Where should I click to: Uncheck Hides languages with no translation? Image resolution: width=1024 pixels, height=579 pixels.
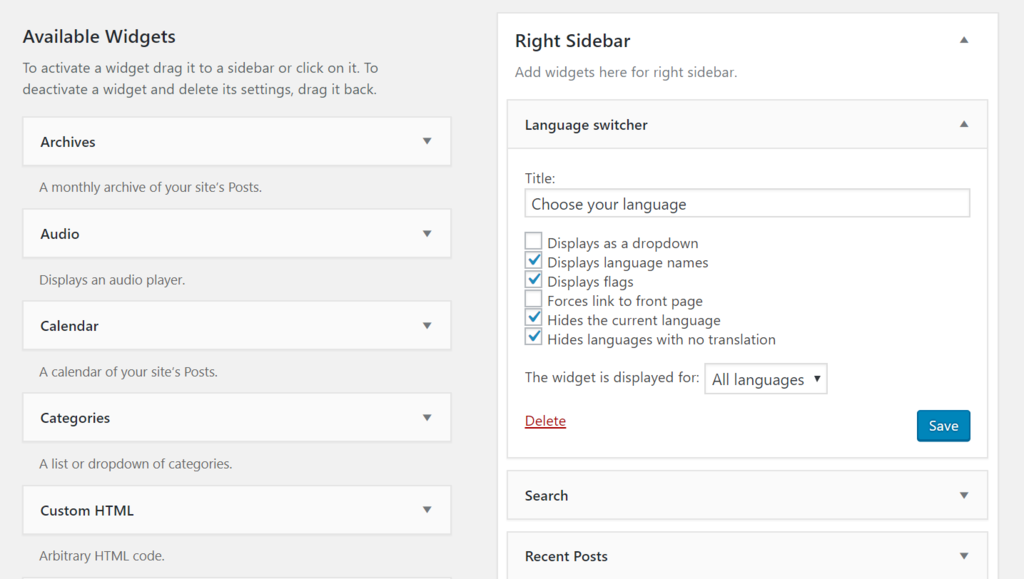point(534,338)
